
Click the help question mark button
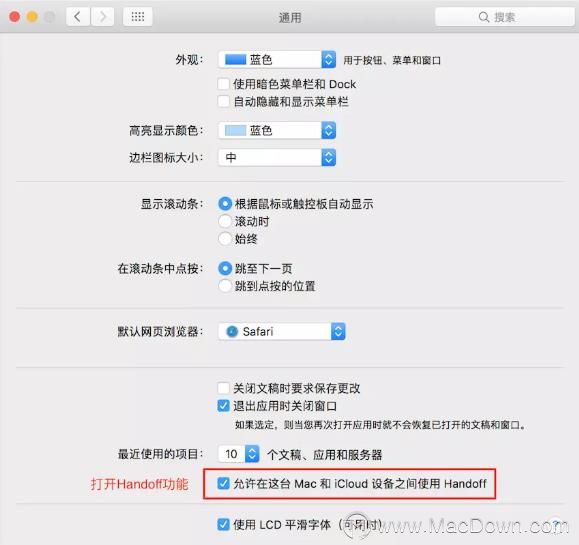(x=555, y=524)
